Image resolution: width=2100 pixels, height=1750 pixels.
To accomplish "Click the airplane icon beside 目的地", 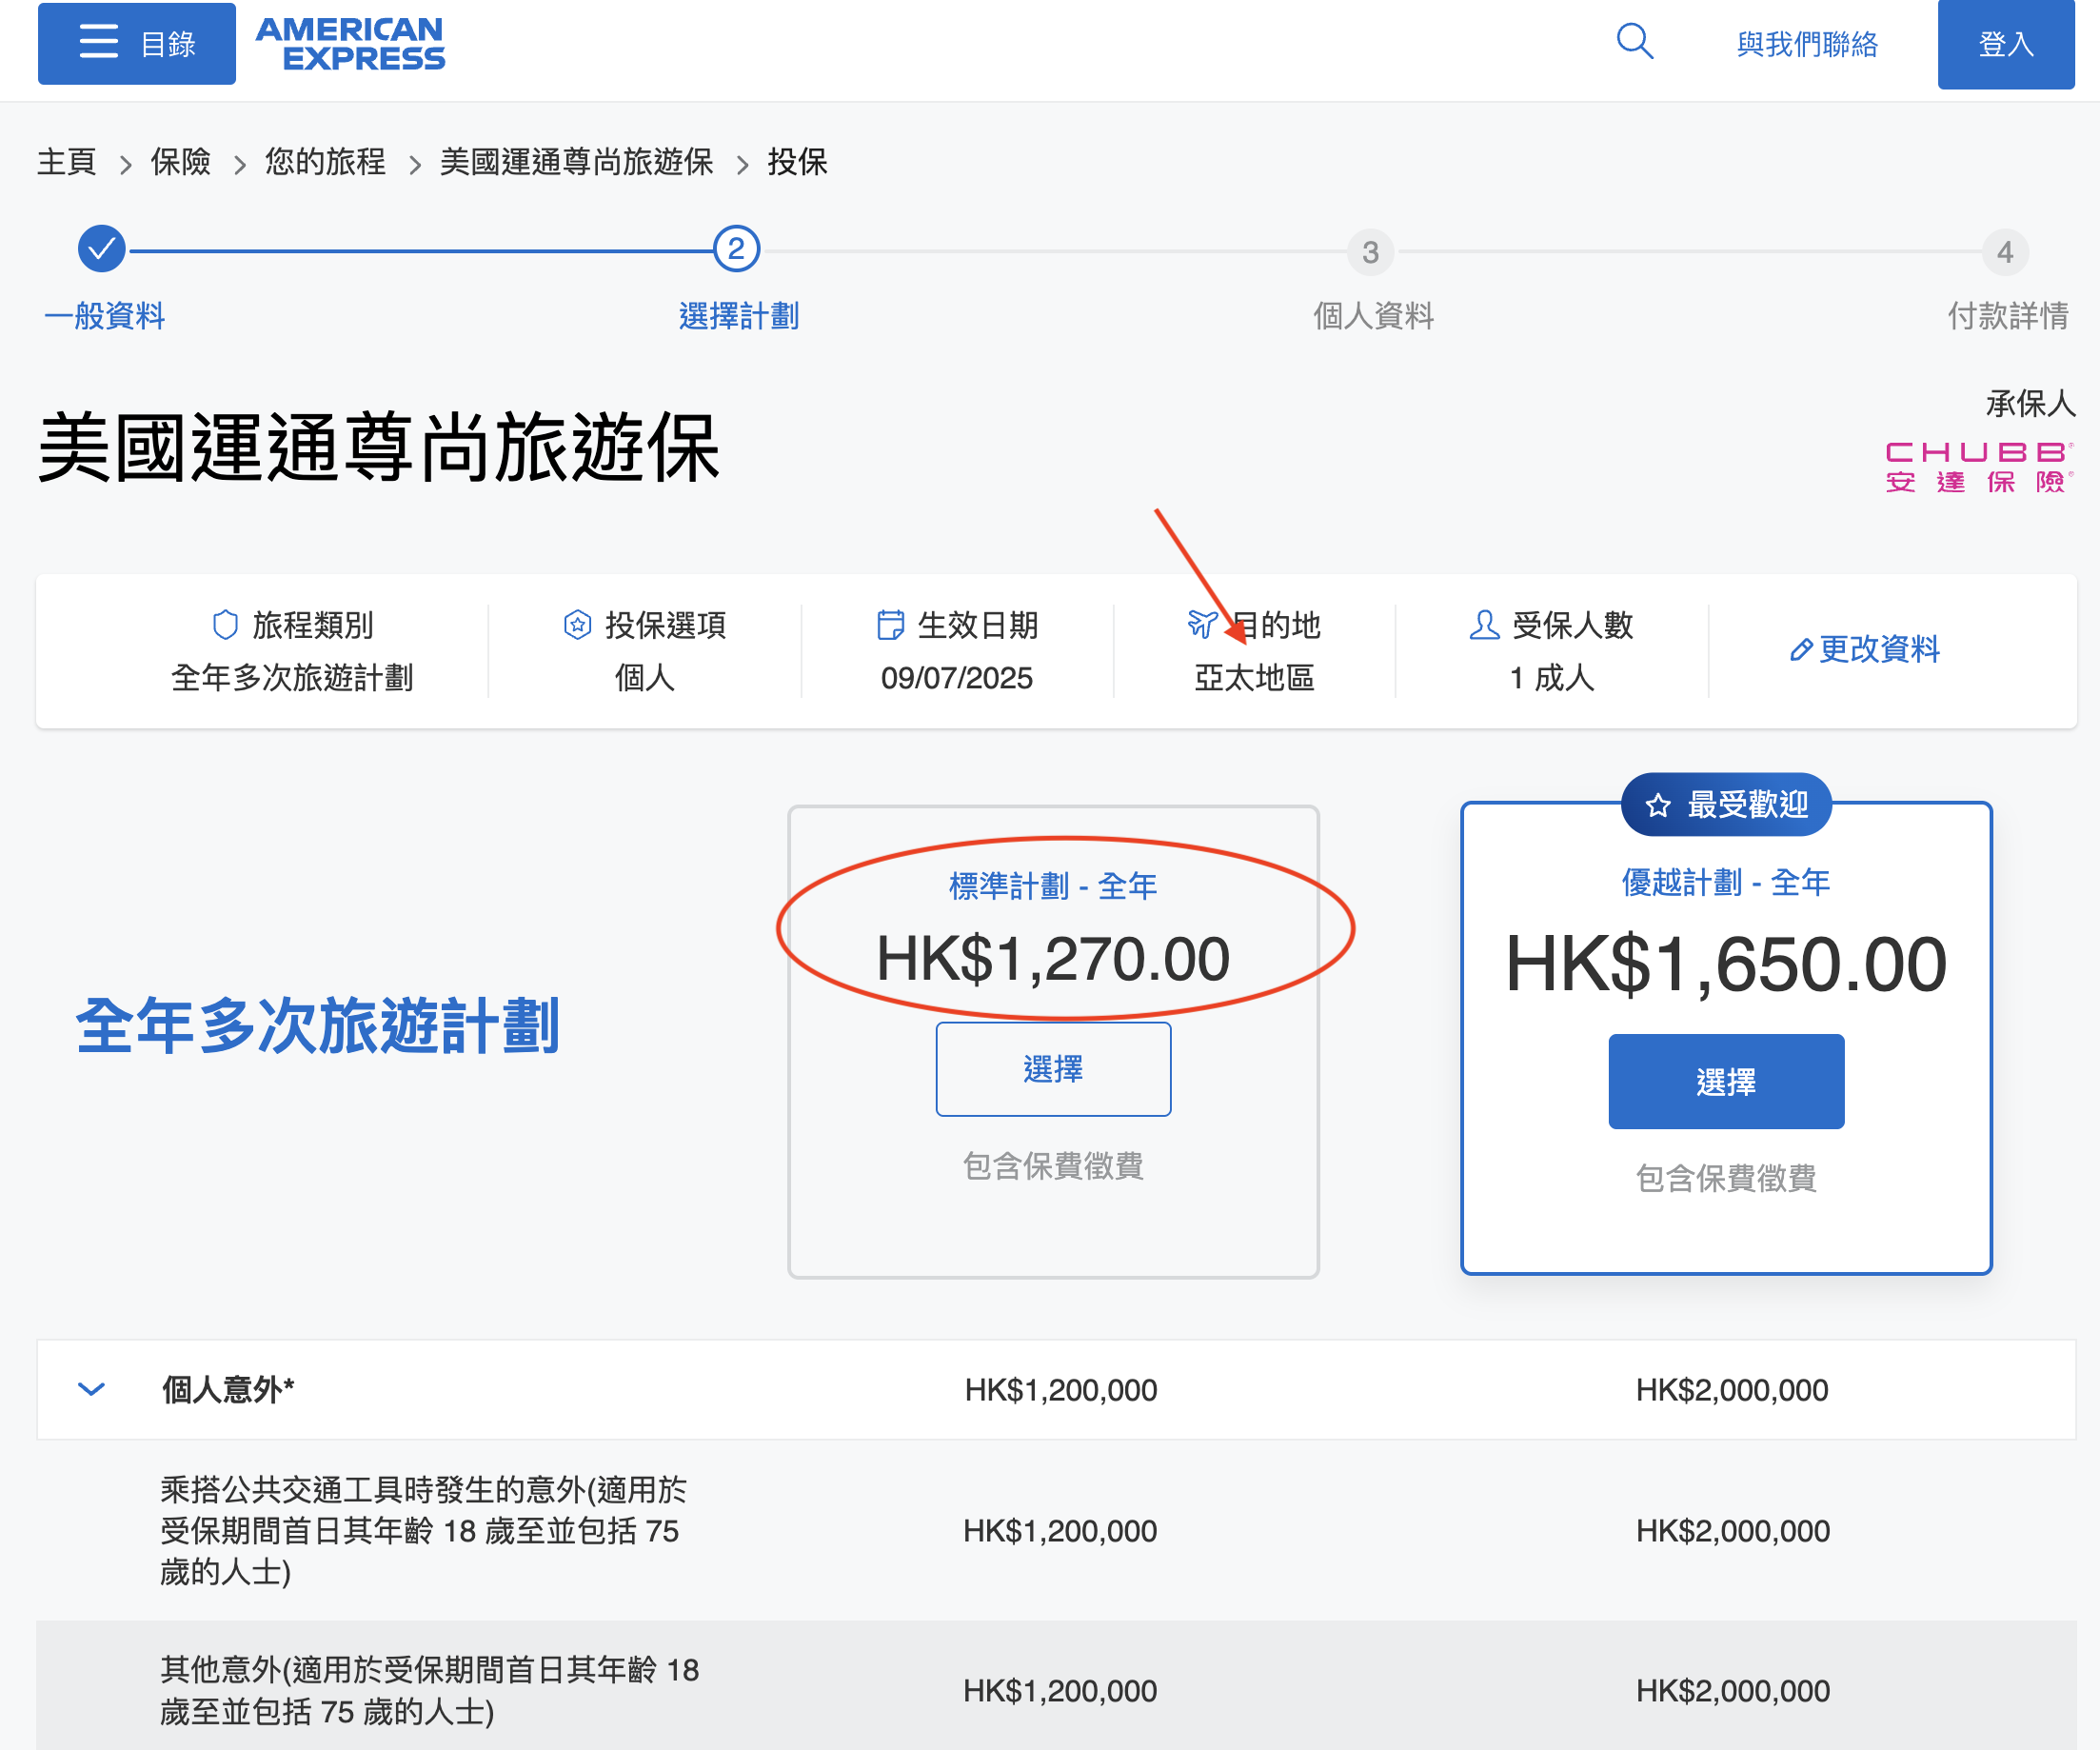I will click(x=1203, y=625).
